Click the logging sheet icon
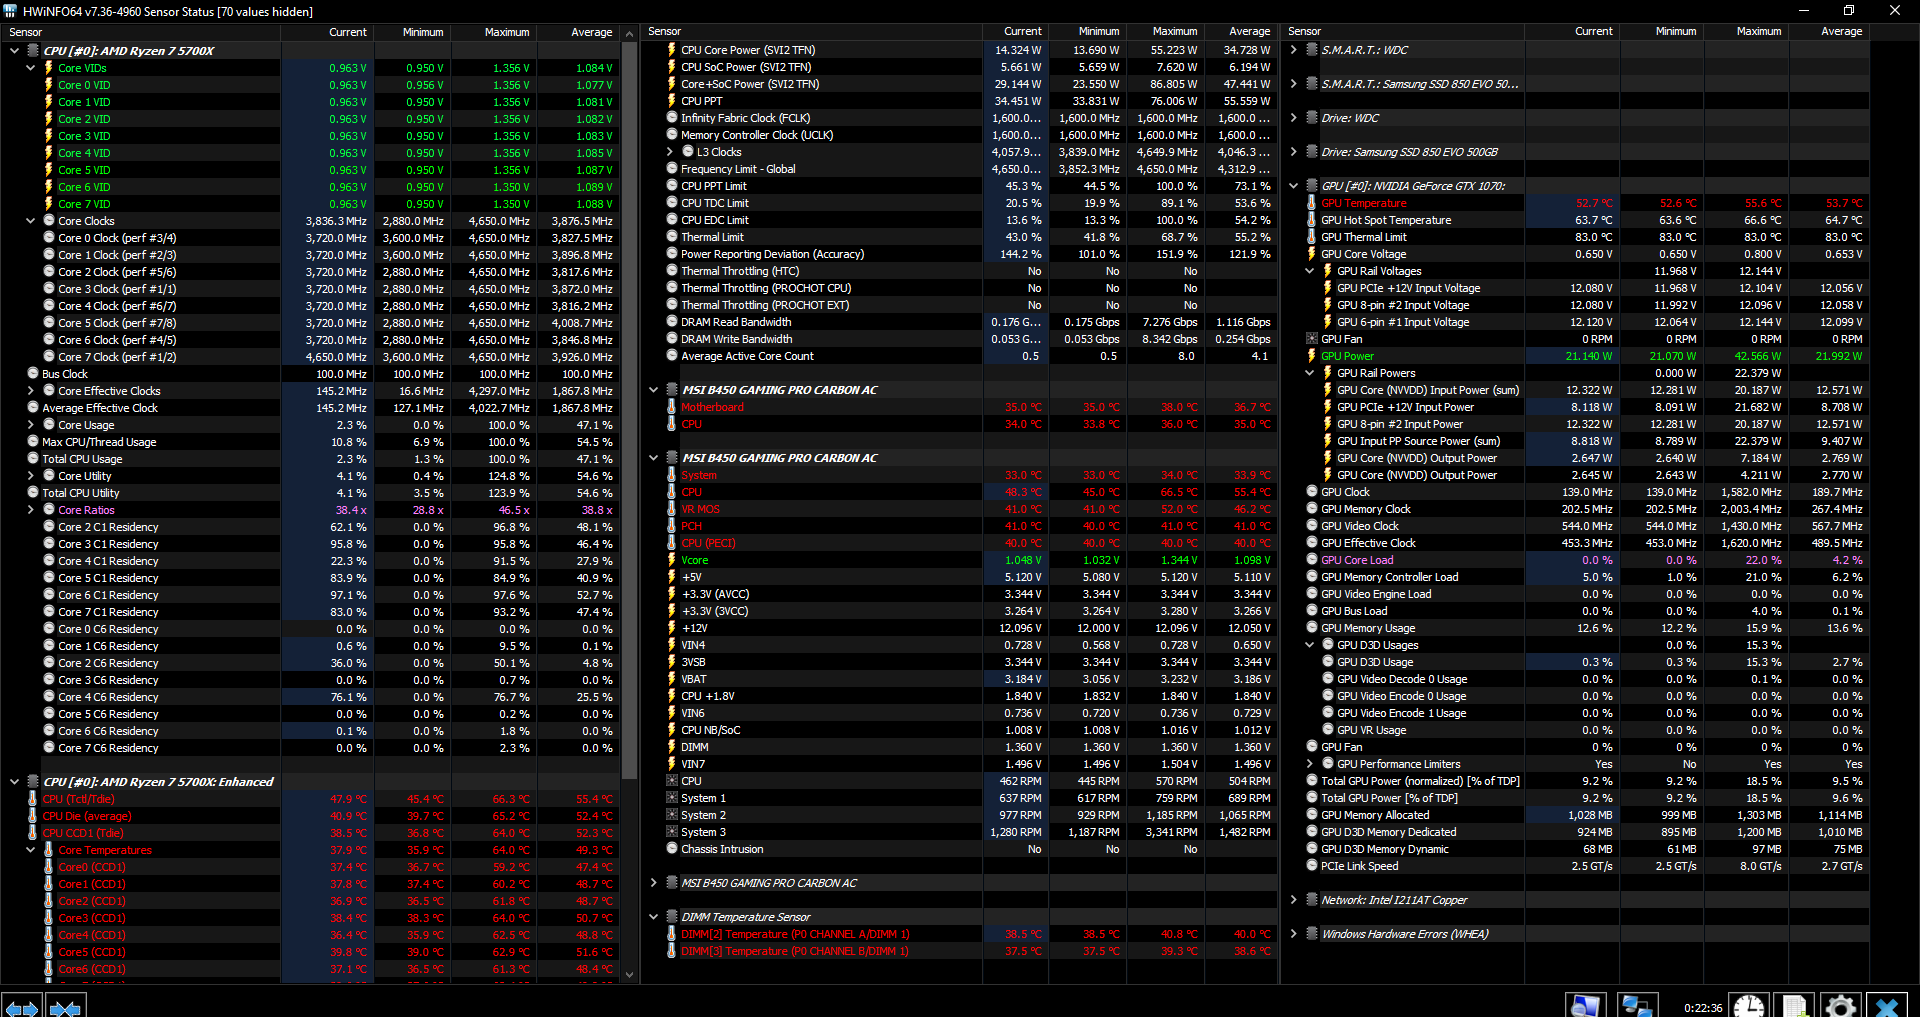The image size is (1920, 1017). (x=1794, y=1006)
